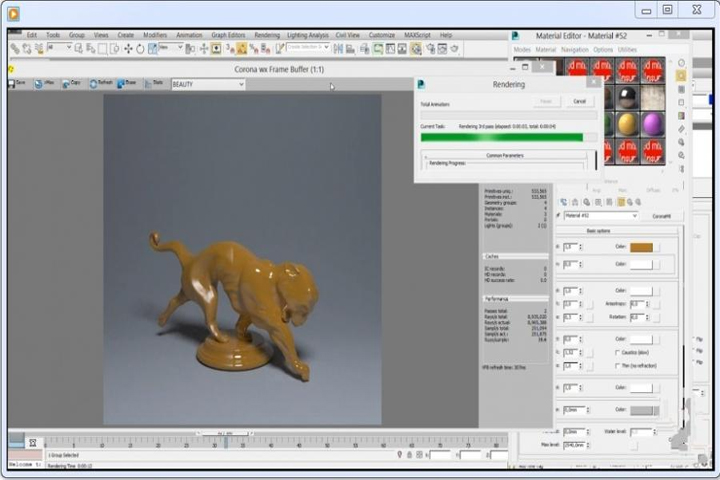Screen dimensions: 720x480
Task: Open Navigation menu in Material Editor
Action: point(574,50)
